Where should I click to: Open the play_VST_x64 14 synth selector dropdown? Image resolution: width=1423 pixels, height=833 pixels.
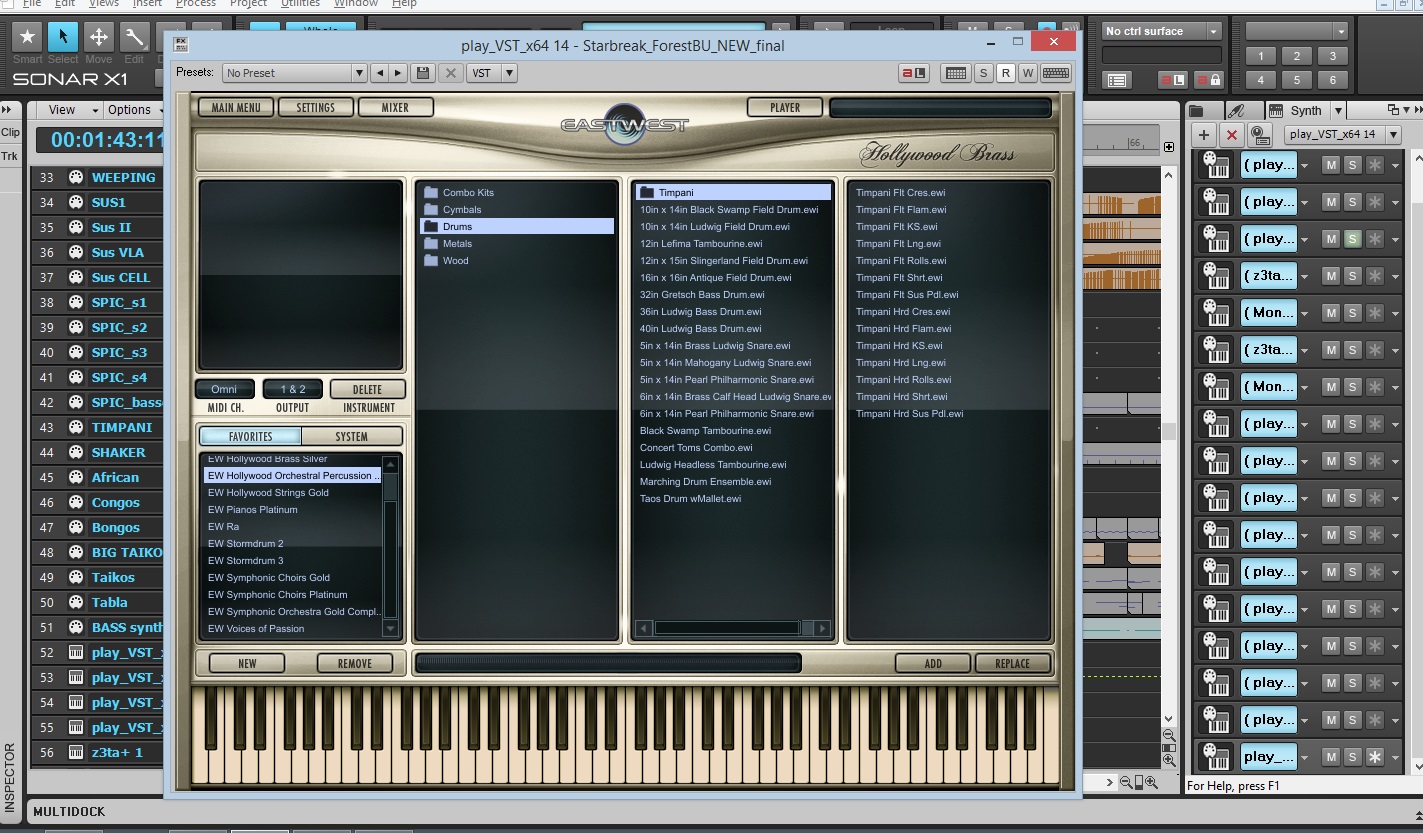tap(1341, 134)
